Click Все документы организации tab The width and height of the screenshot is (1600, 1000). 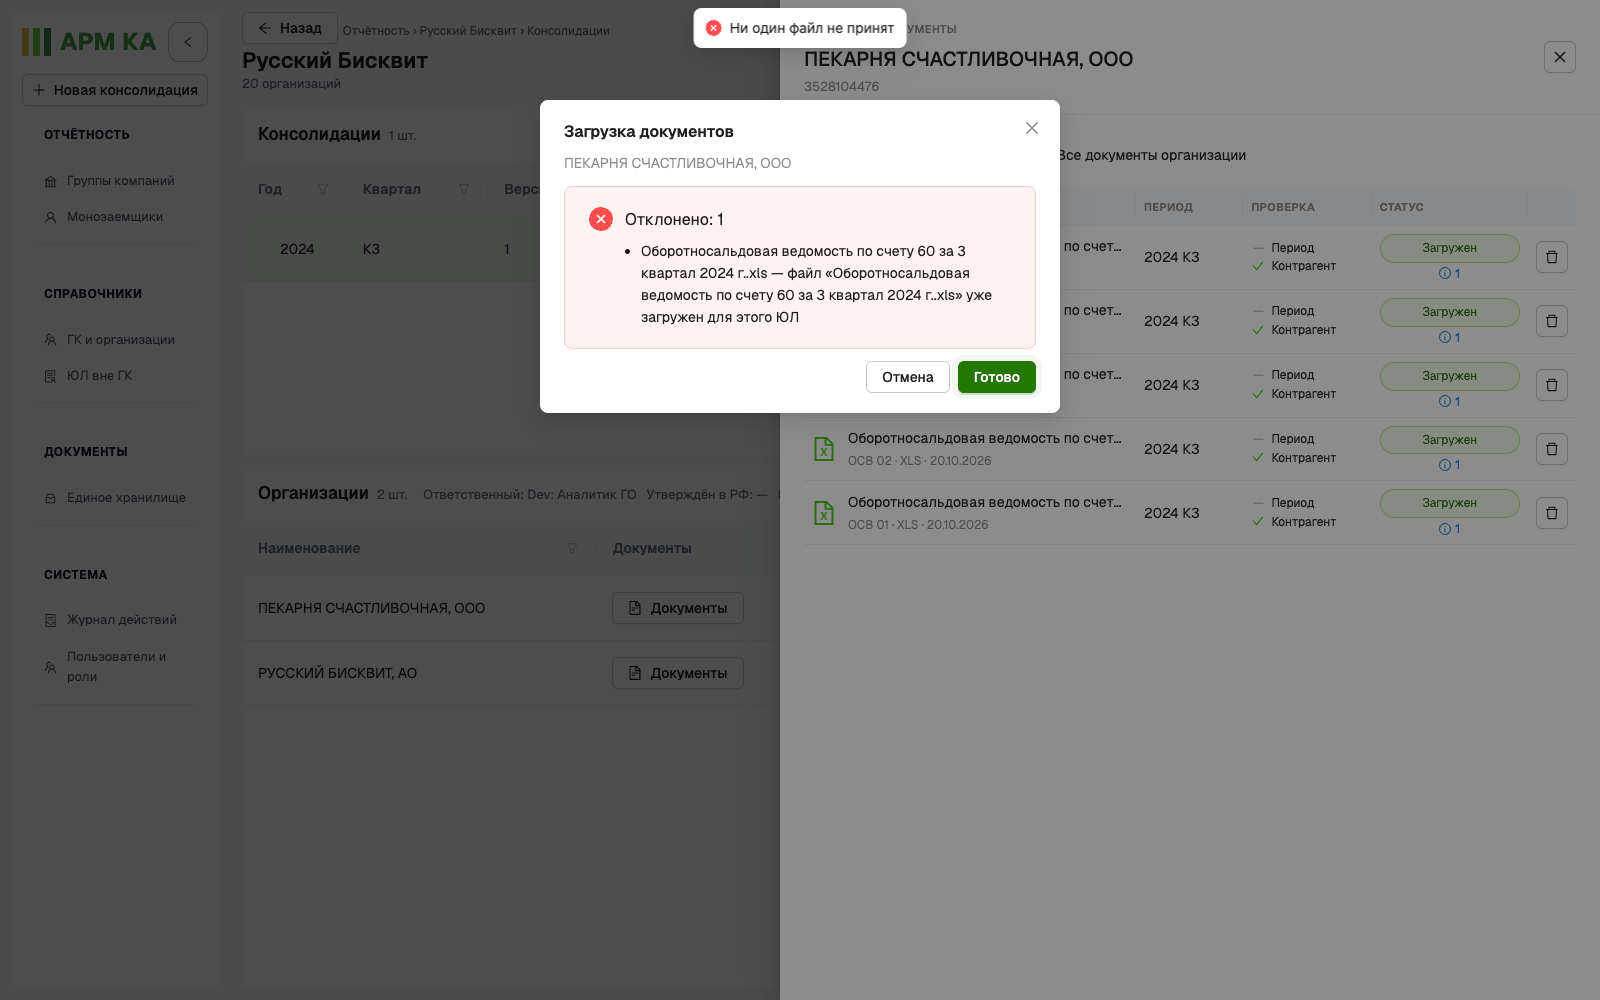tap(1152, 155)
